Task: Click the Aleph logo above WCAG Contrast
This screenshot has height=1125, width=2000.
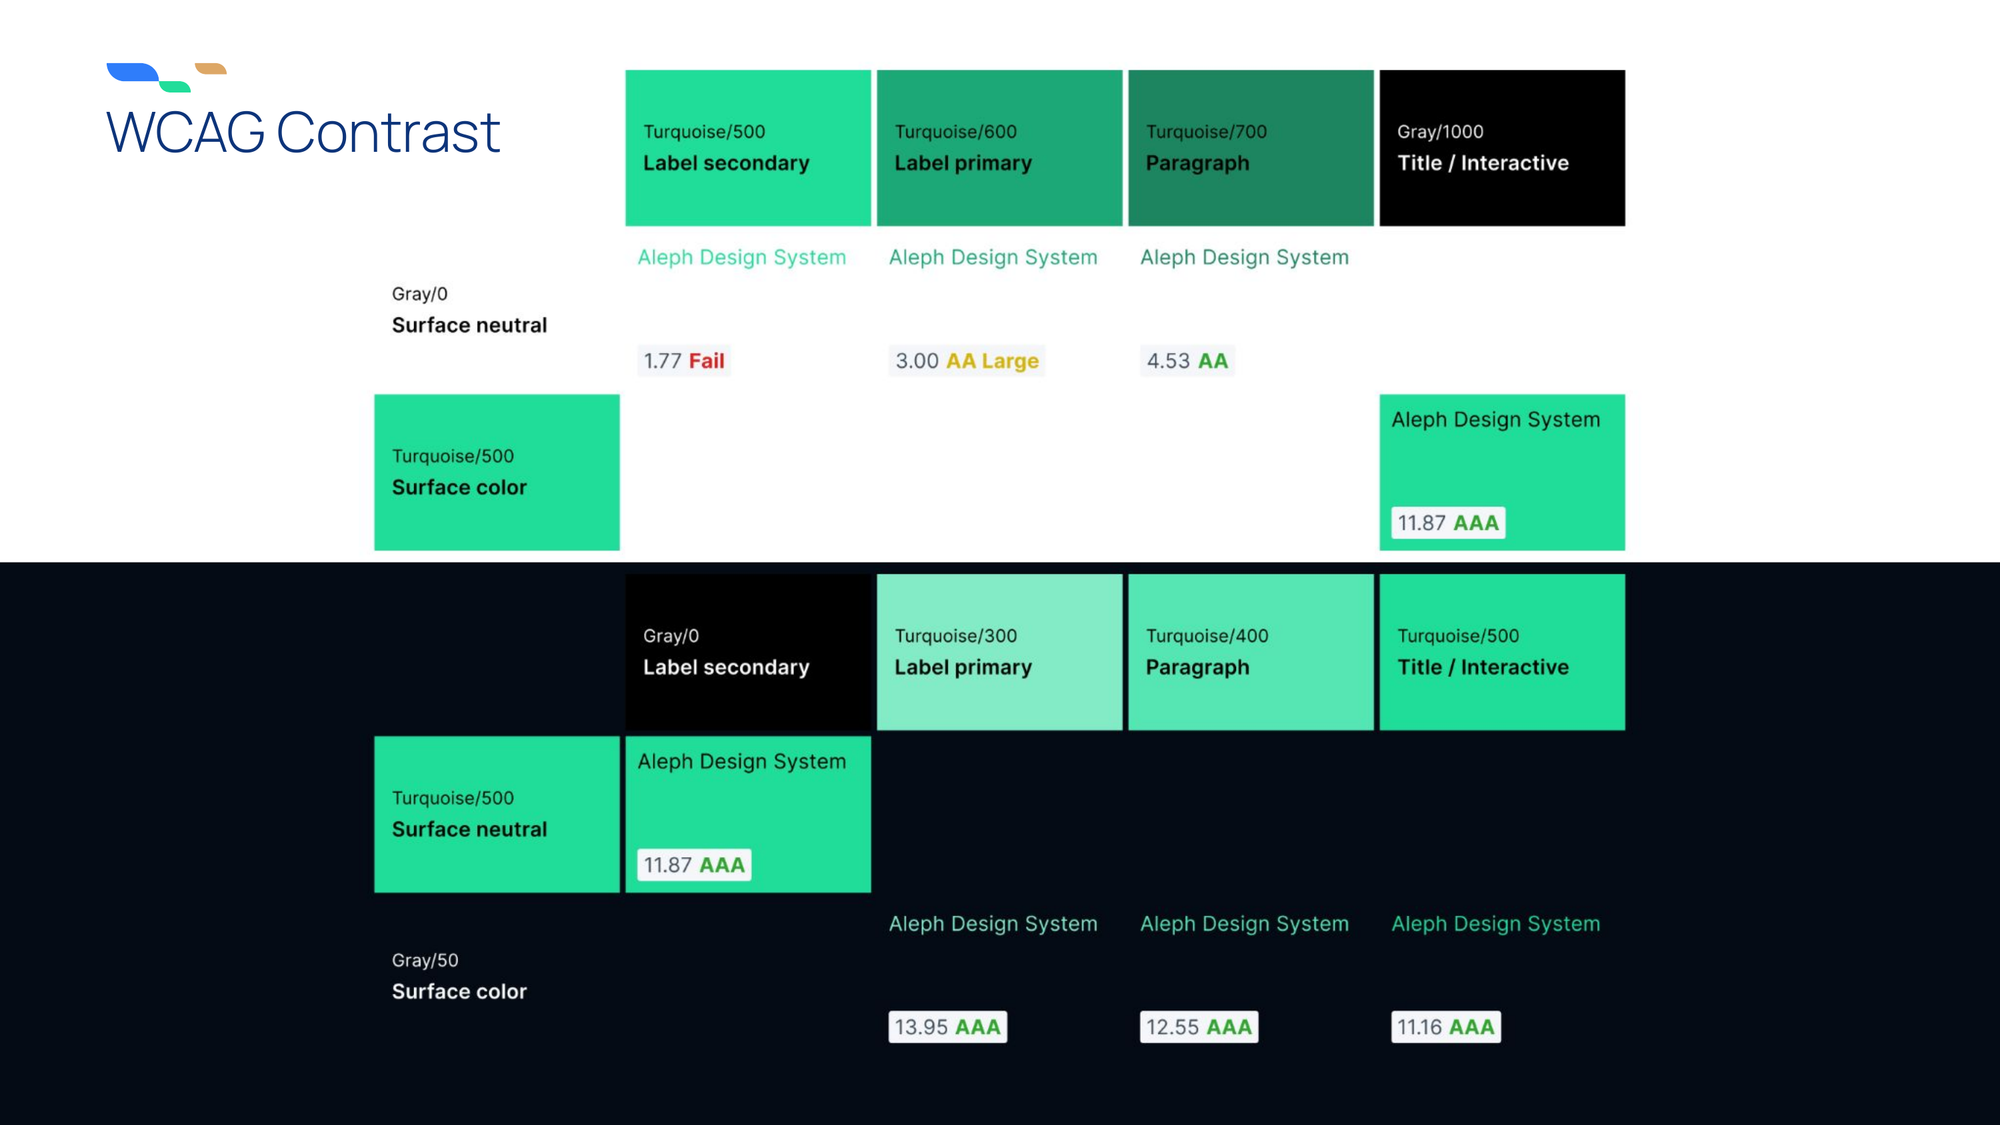Action: coord(166,77)
